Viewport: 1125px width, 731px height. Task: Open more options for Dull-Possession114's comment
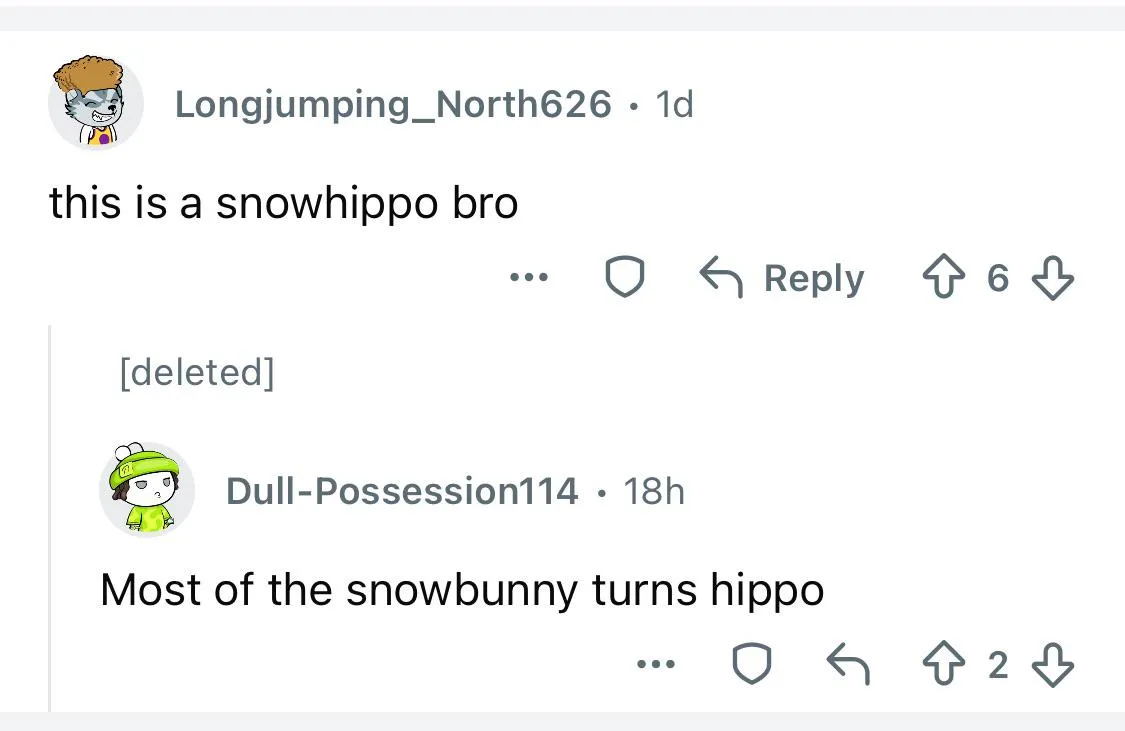pos(655,665)
